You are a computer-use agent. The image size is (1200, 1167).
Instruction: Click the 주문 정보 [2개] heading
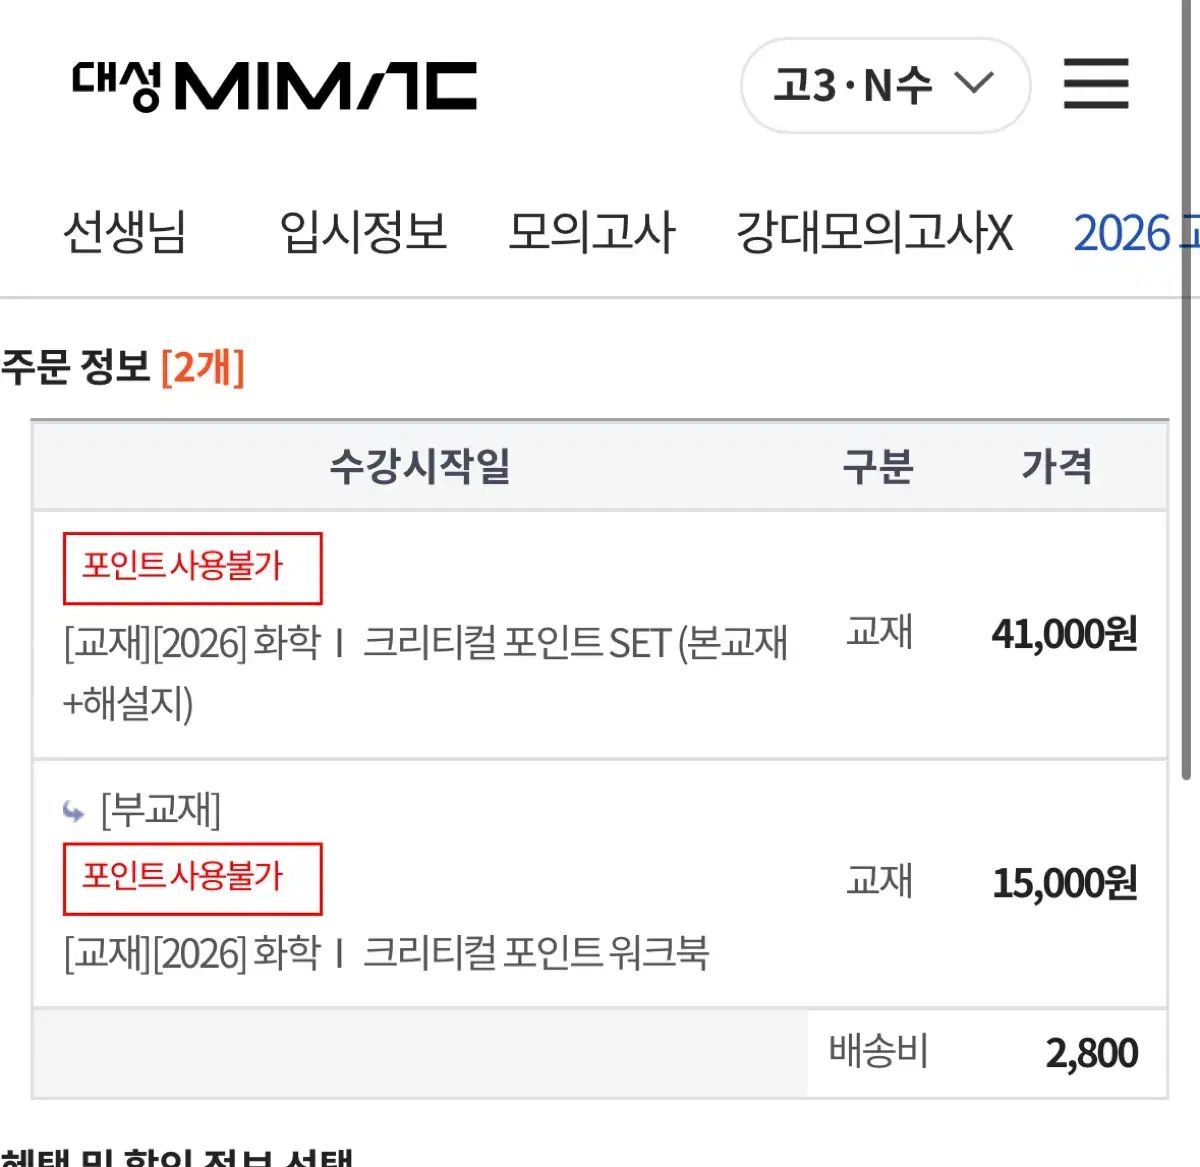123,367
